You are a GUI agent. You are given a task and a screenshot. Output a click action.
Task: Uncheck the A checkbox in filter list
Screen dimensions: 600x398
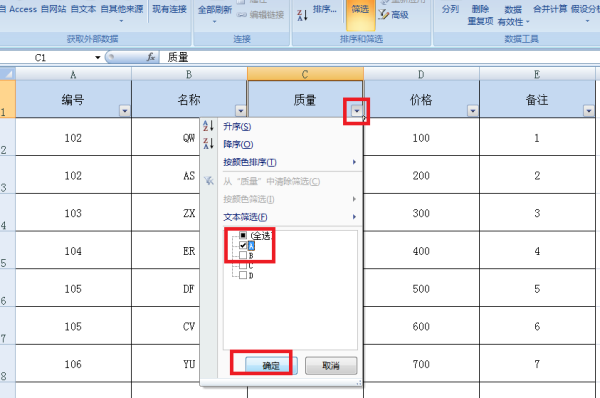point(243,245)
